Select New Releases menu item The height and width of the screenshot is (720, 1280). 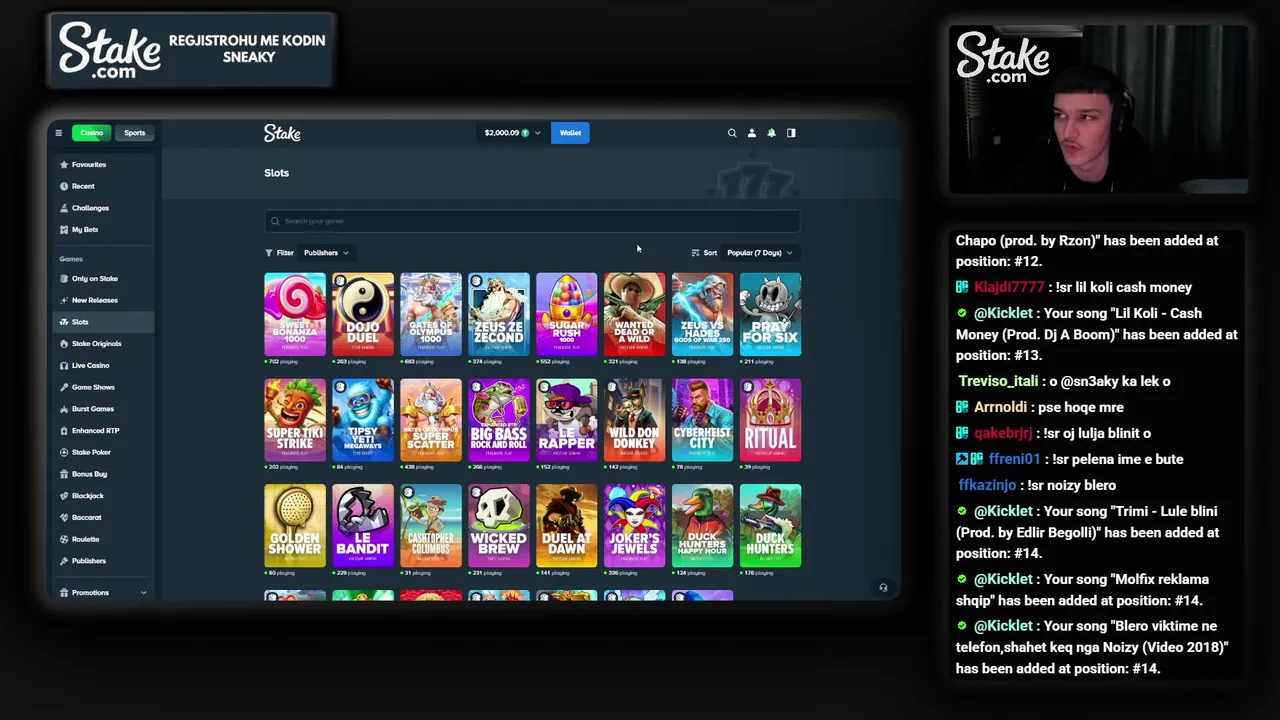(x=103, y=300)
